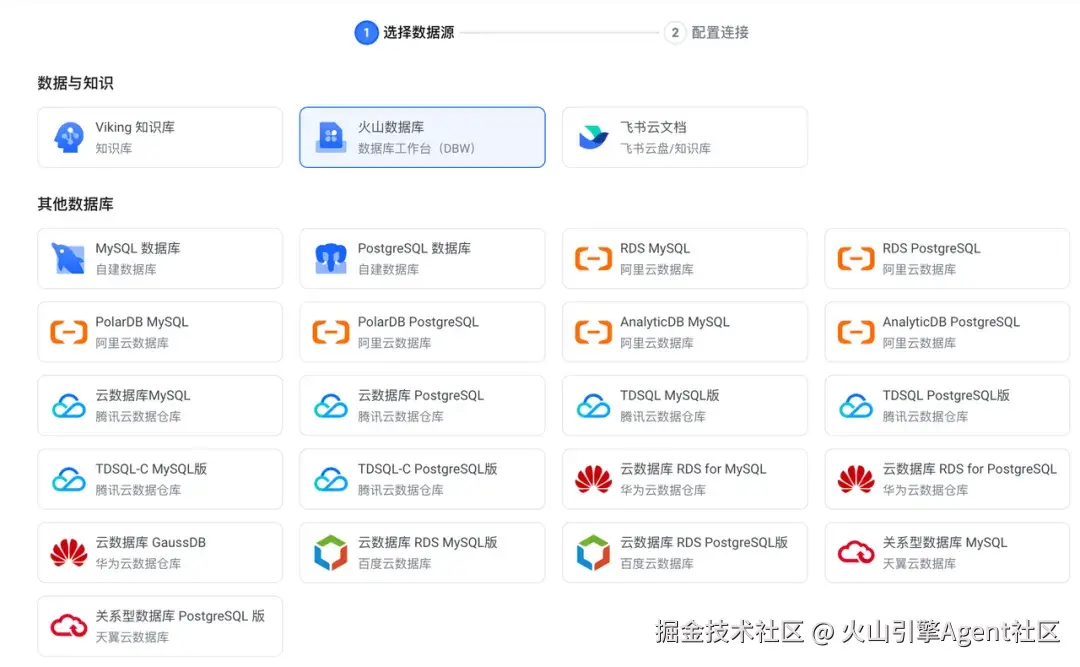Click the TDSQL MySQL版 cloud icon

point(593,406)
